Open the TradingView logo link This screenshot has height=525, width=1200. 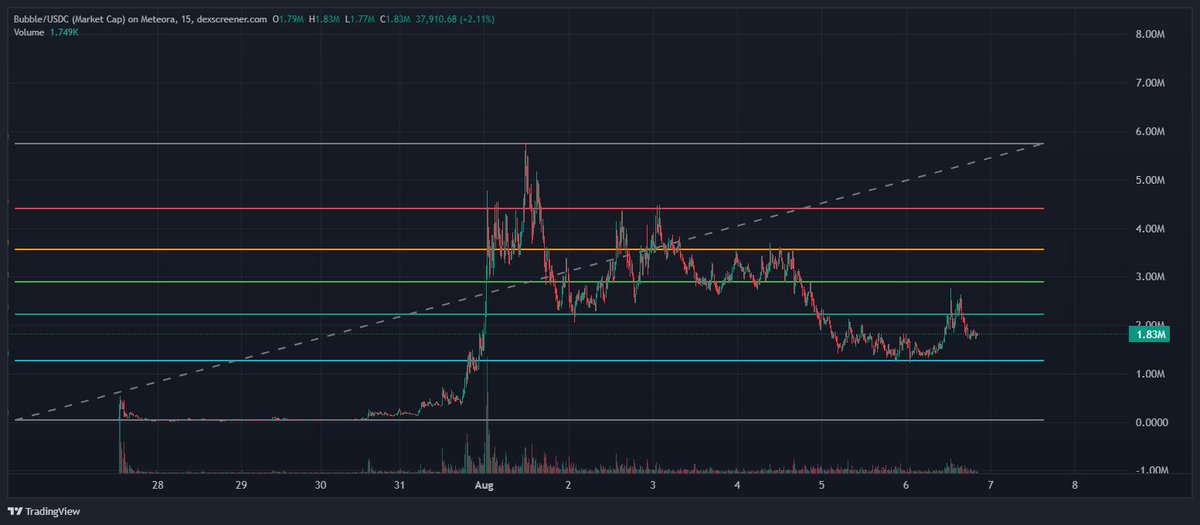(x=43, y=511)
